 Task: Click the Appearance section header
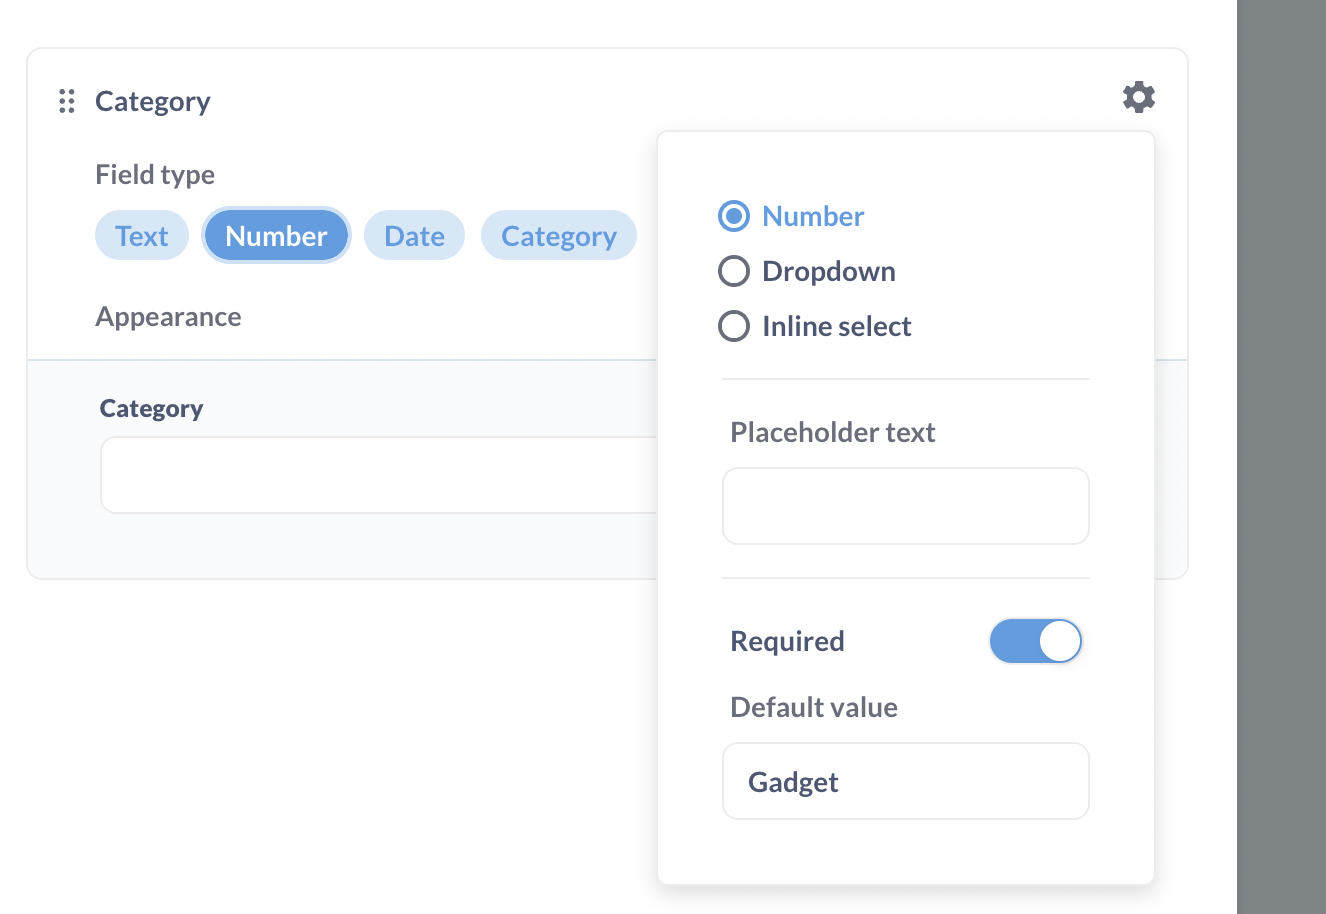(x=168, y=317)
